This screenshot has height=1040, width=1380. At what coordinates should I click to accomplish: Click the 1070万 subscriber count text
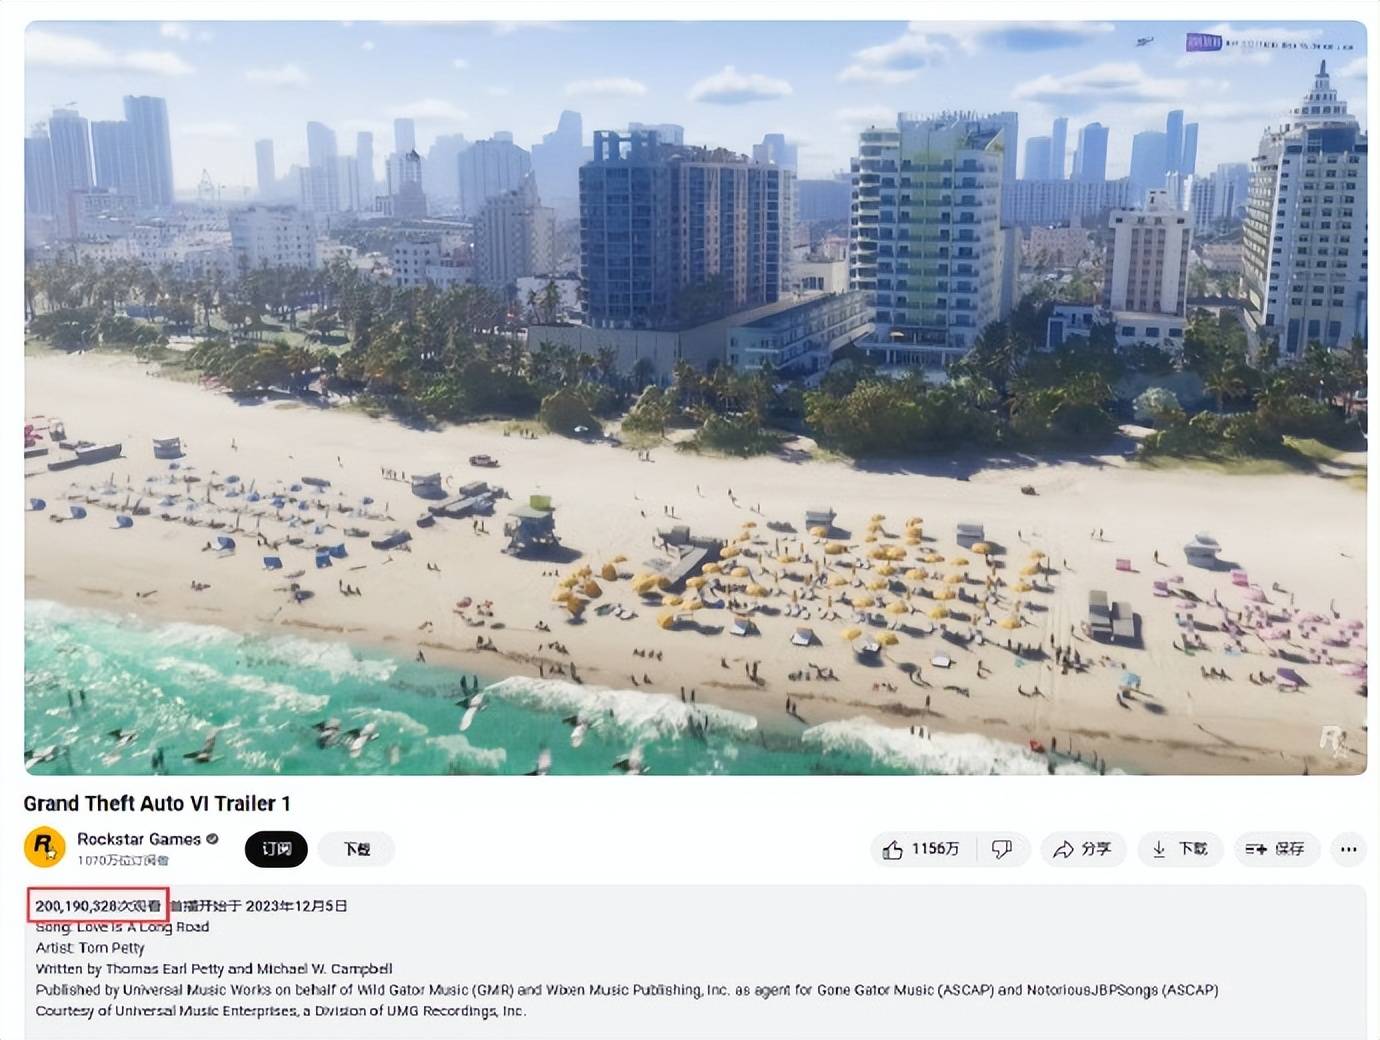click(123, 860)
